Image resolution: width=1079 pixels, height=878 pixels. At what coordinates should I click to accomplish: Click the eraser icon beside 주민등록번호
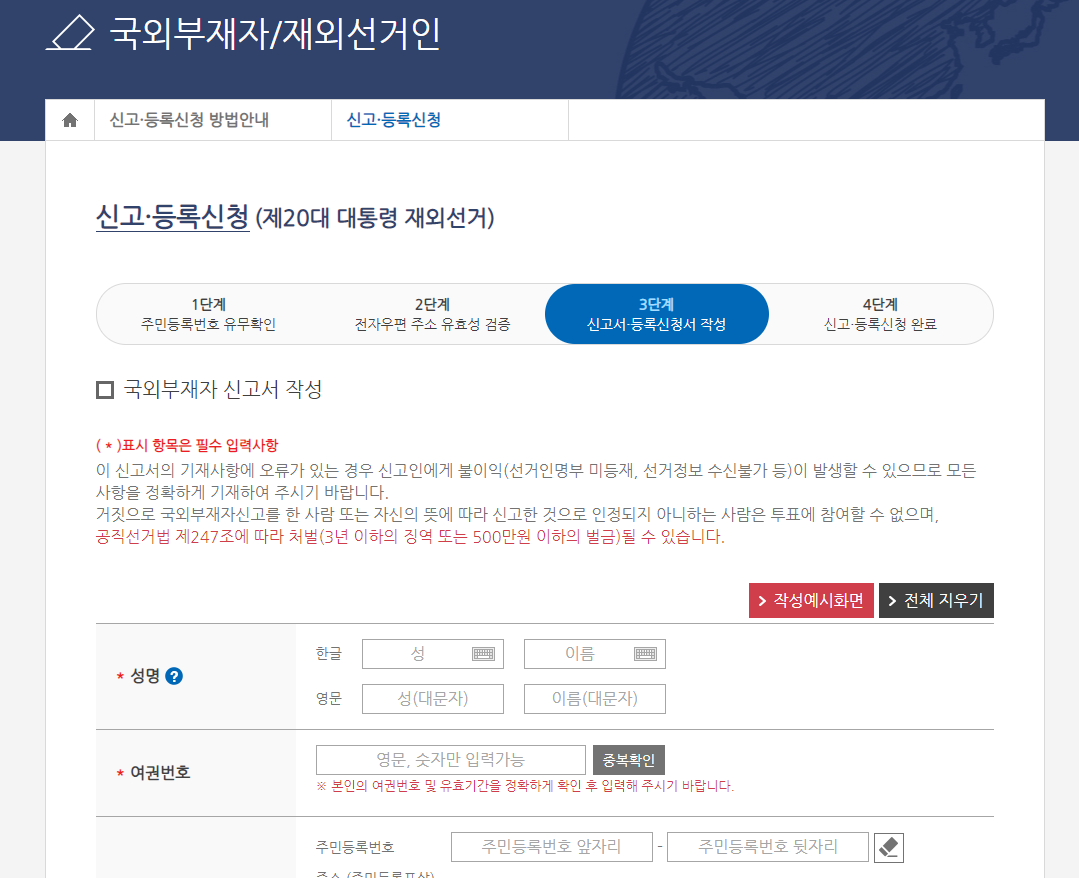coord(888,847)
